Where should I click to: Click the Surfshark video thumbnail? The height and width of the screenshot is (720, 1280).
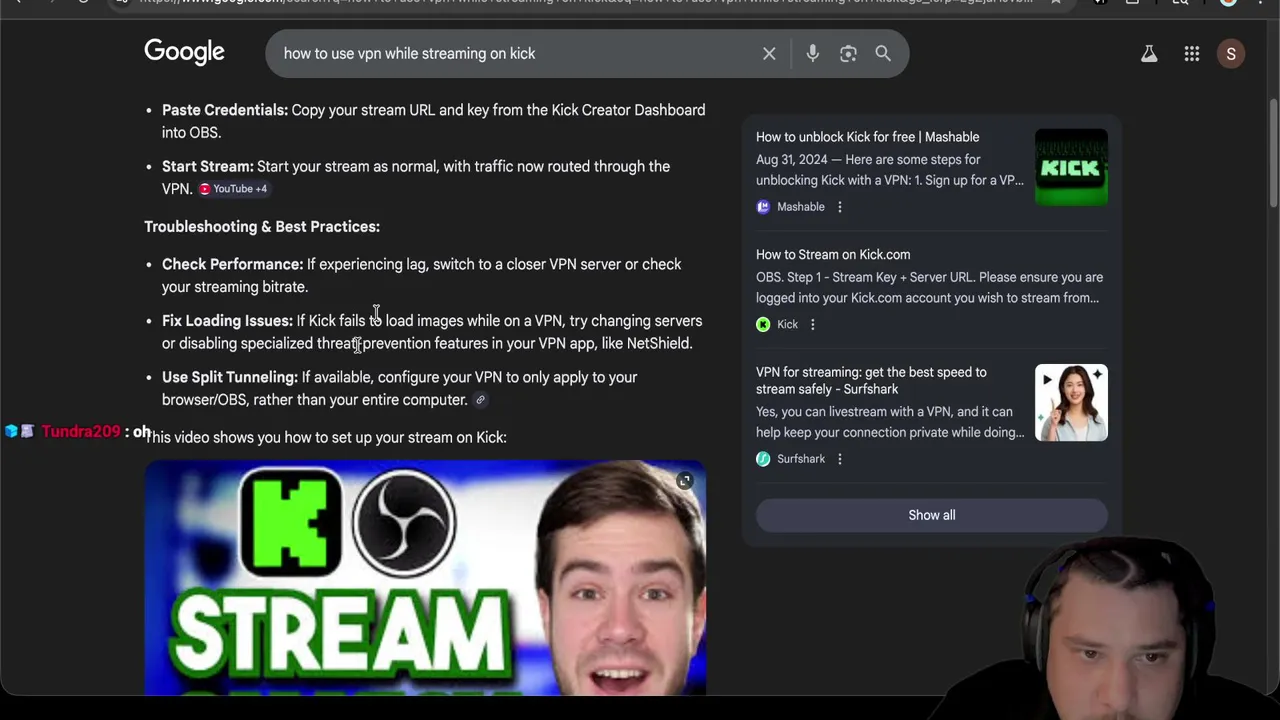click(1071, 403)
